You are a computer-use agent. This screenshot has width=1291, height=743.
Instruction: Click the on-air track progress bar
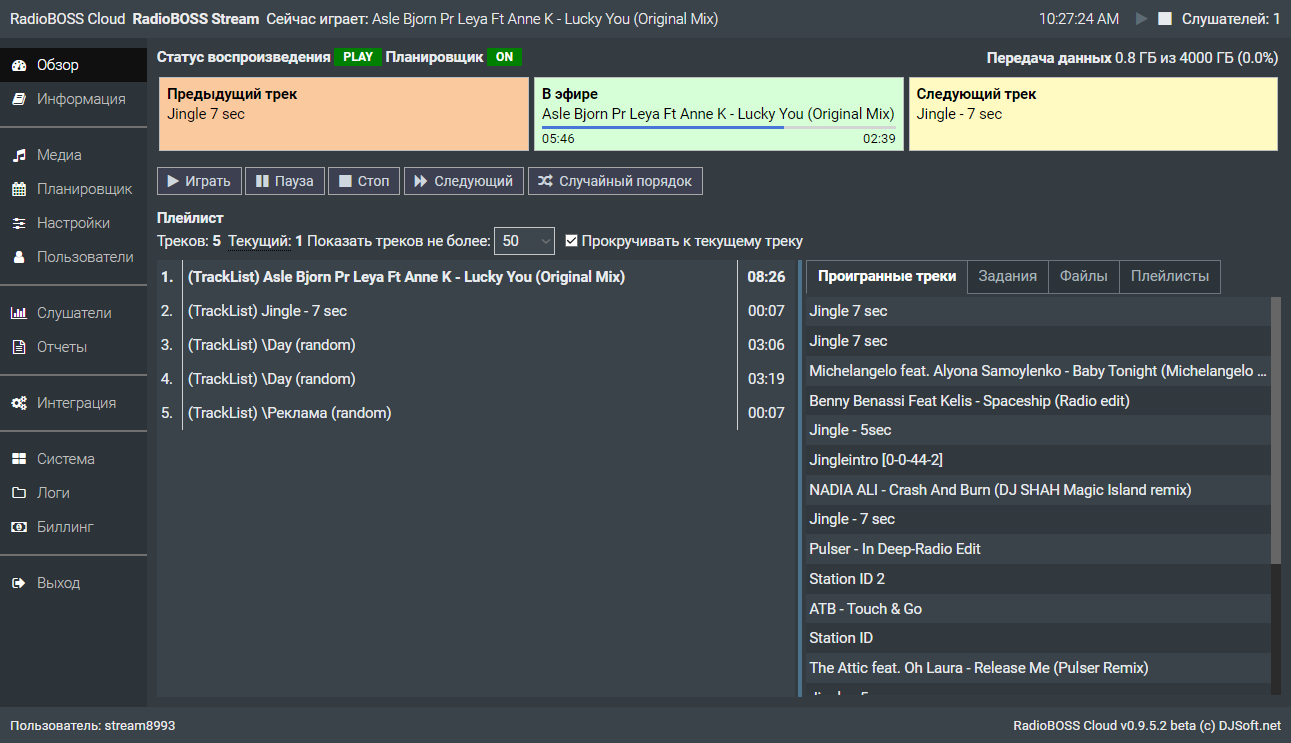(718, 127)
